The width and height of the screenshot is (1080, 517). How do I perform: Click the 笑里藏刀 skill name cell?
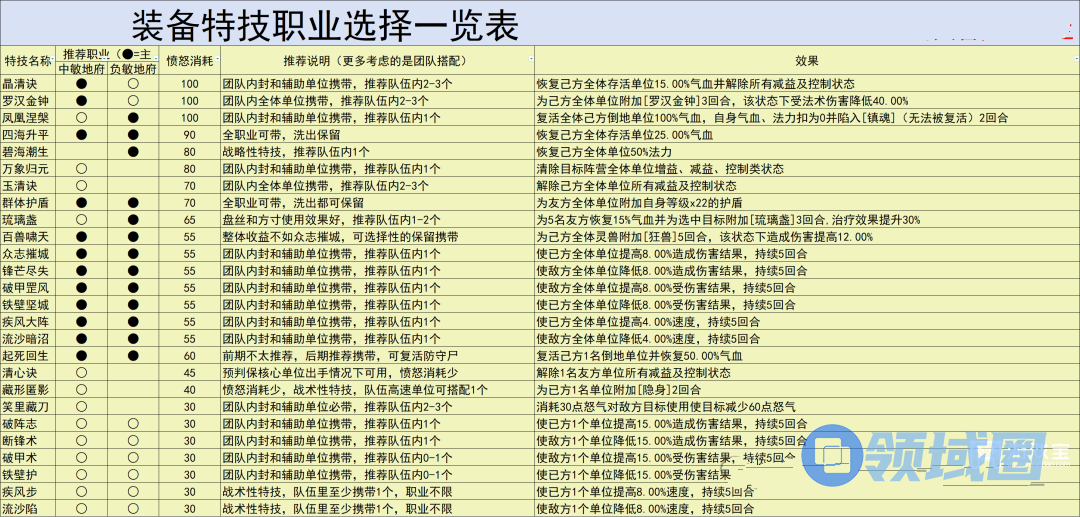click(27, 406)
